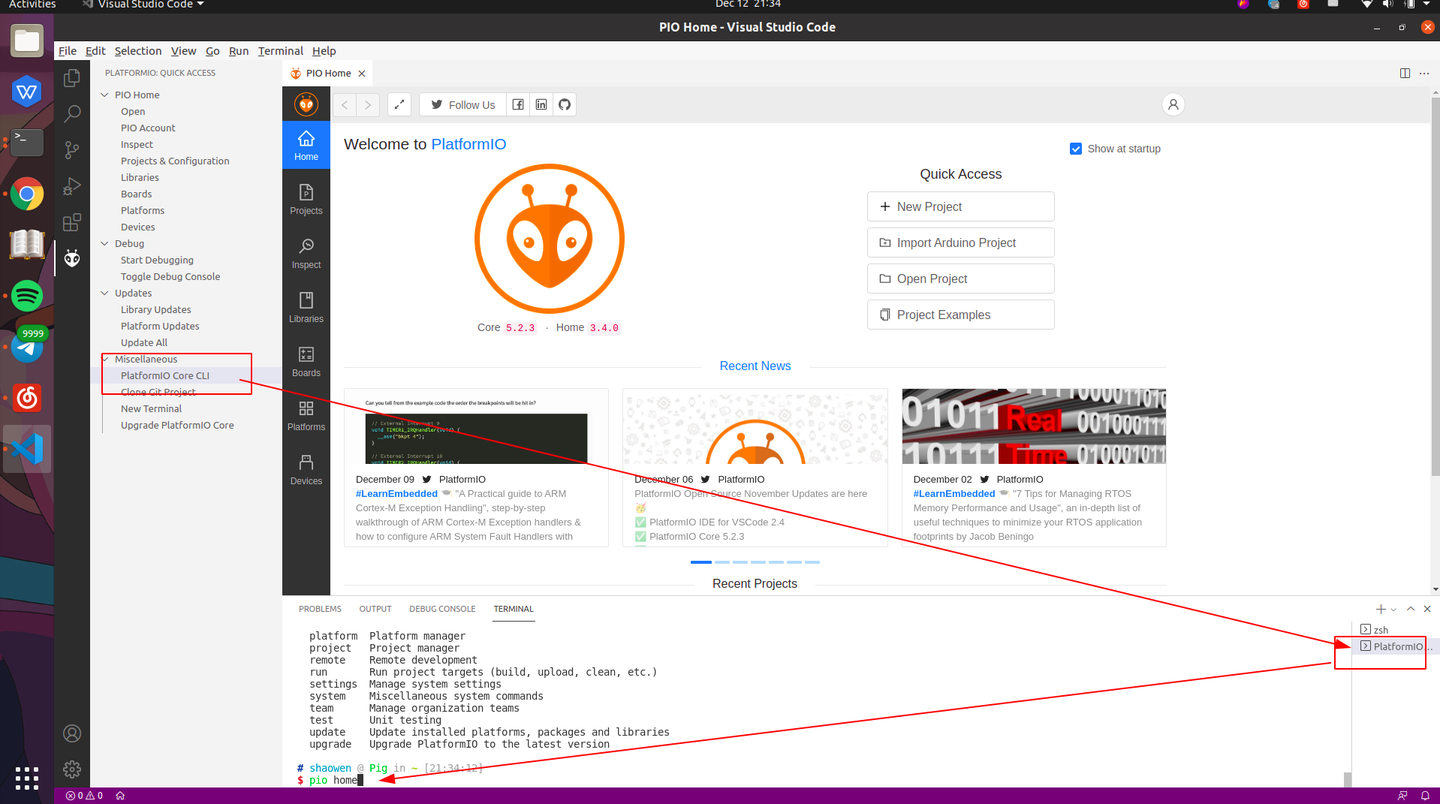The image size is (1440, 804).
Task: Select the first news carousel indicator
Action: click(701, 562)
